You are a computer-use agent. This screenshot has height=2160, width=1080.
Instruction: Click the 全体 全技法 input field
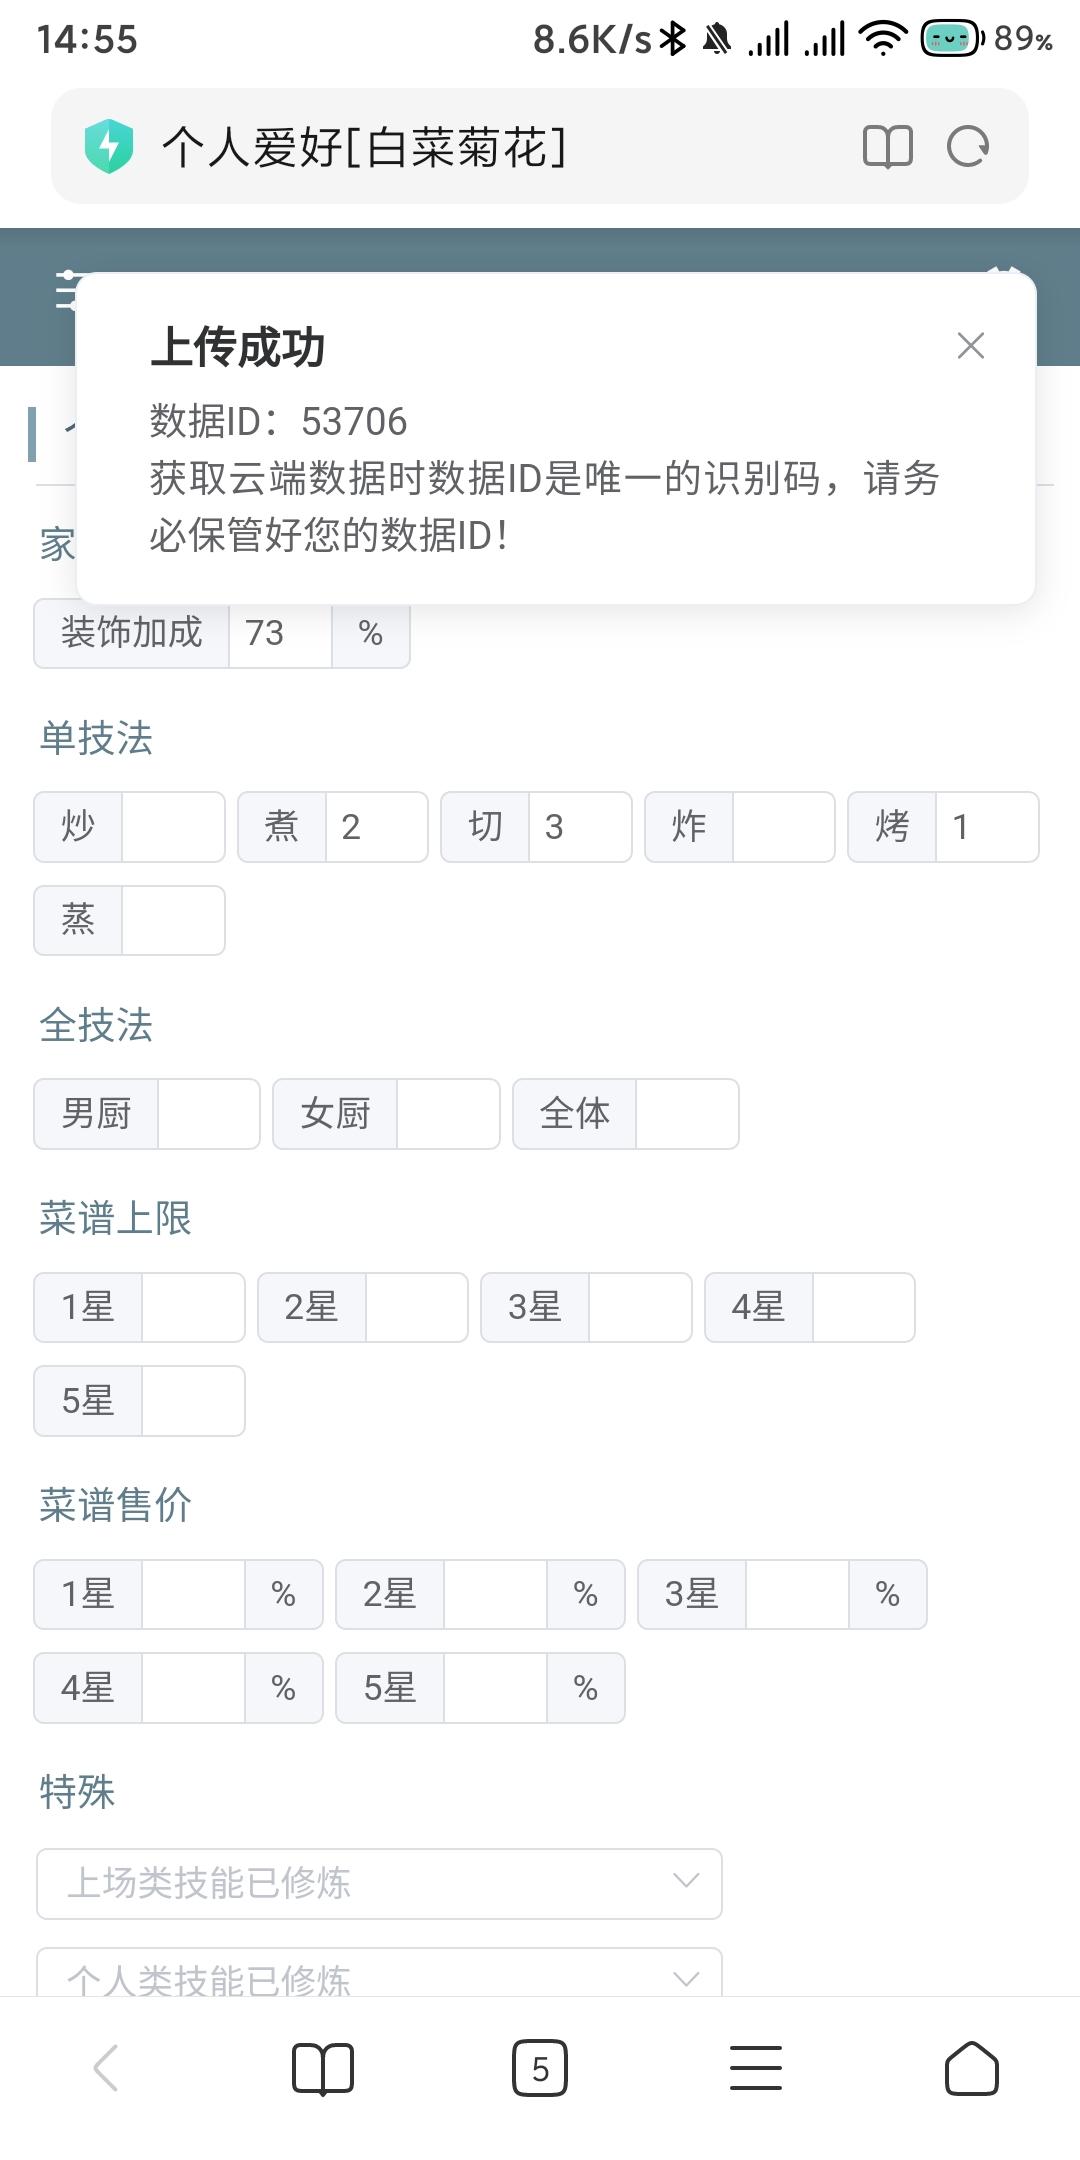(687, 1114)
